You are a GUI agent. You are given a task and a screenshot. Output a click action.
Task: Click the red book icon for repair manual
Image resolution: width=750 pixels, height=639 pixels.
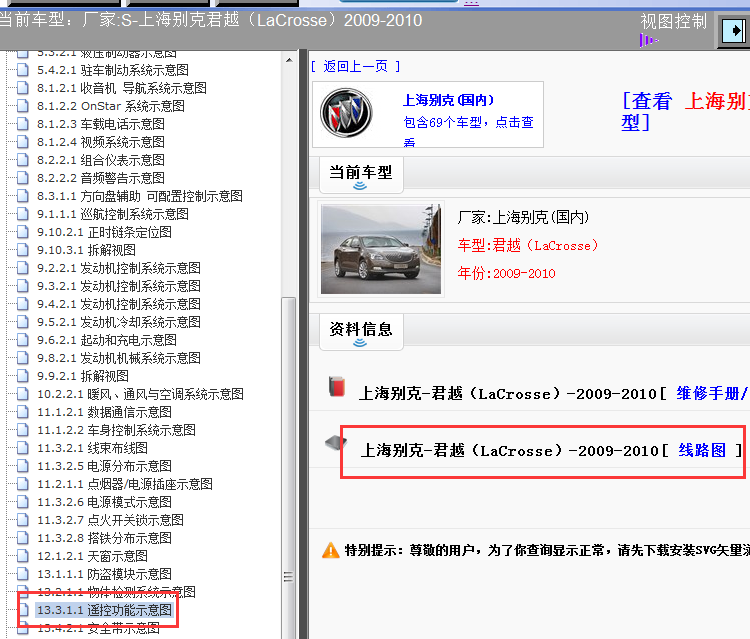click(x=337, y=386)
